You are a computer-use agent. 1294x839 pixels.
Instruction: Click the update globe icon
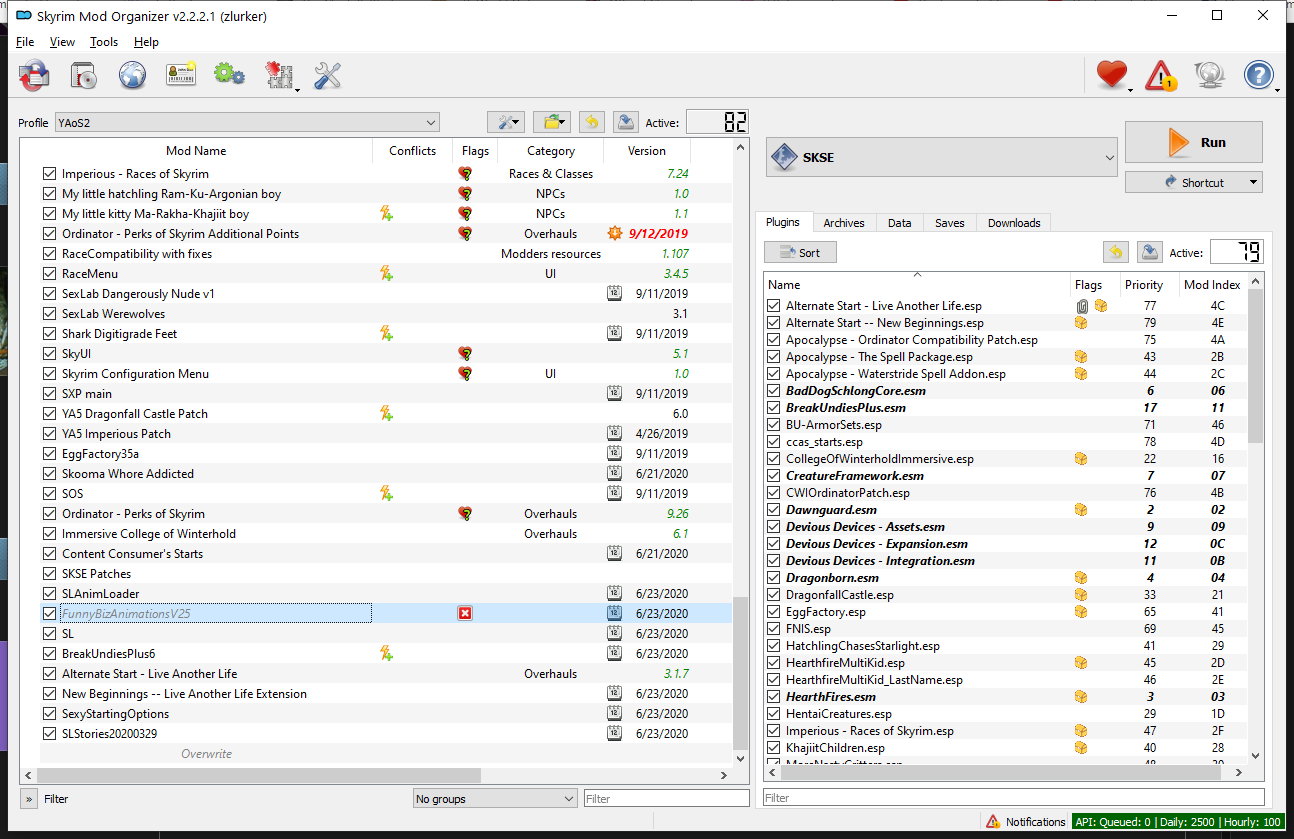pos(1210,75)
